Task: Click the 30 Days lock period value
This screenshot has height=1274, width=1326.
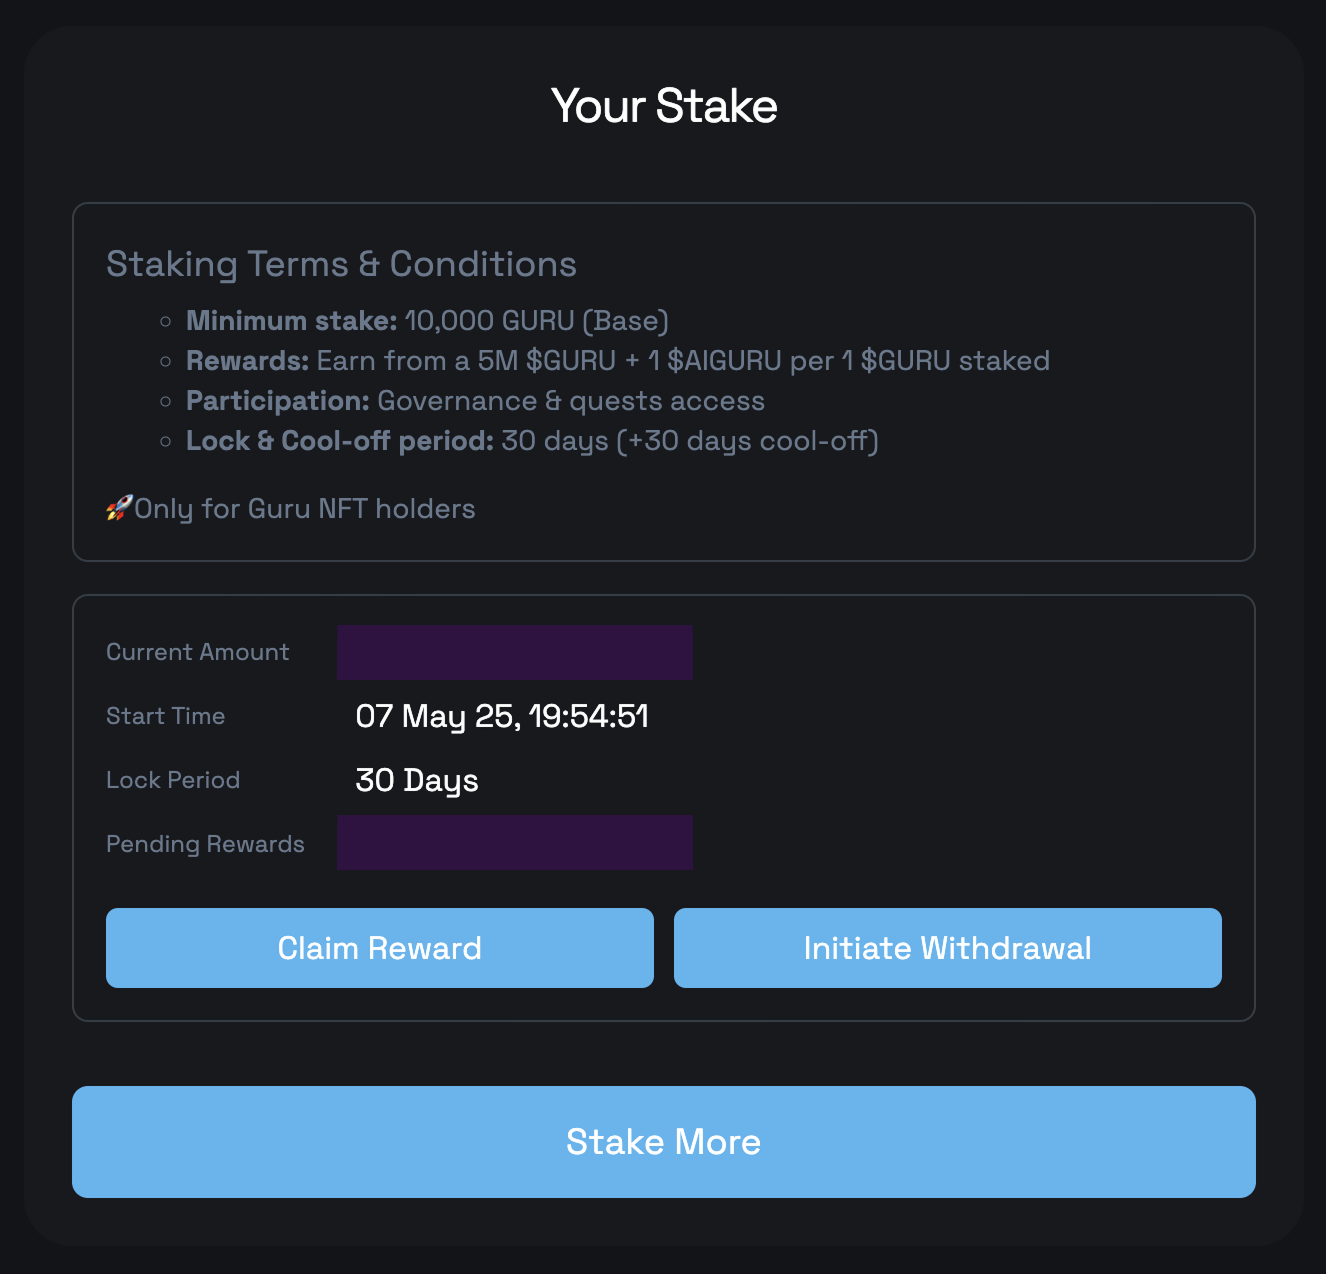Action: pyautogui.click(x=417, y=780)
